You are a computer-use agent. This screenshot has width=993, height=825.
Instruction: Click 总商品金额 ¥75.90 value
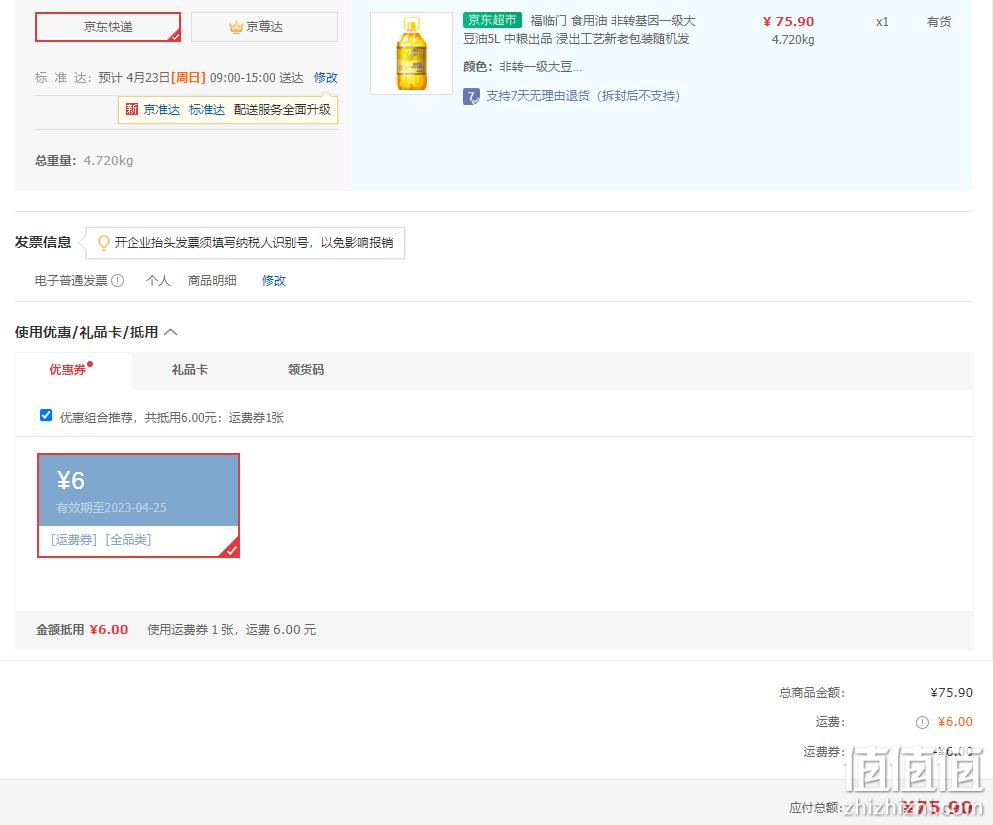pos(951,693)
